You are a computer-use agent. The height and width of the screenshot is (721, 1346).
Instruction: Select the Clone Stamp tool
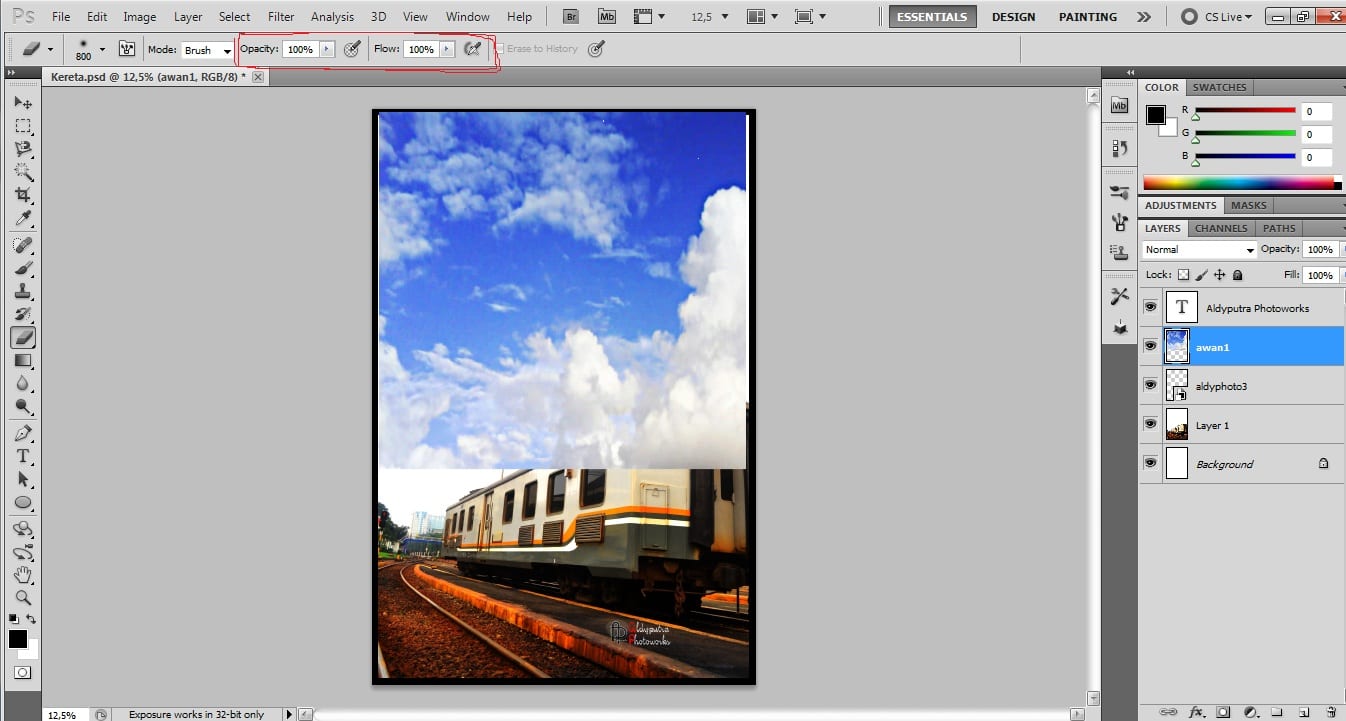(x=22, y=292)
